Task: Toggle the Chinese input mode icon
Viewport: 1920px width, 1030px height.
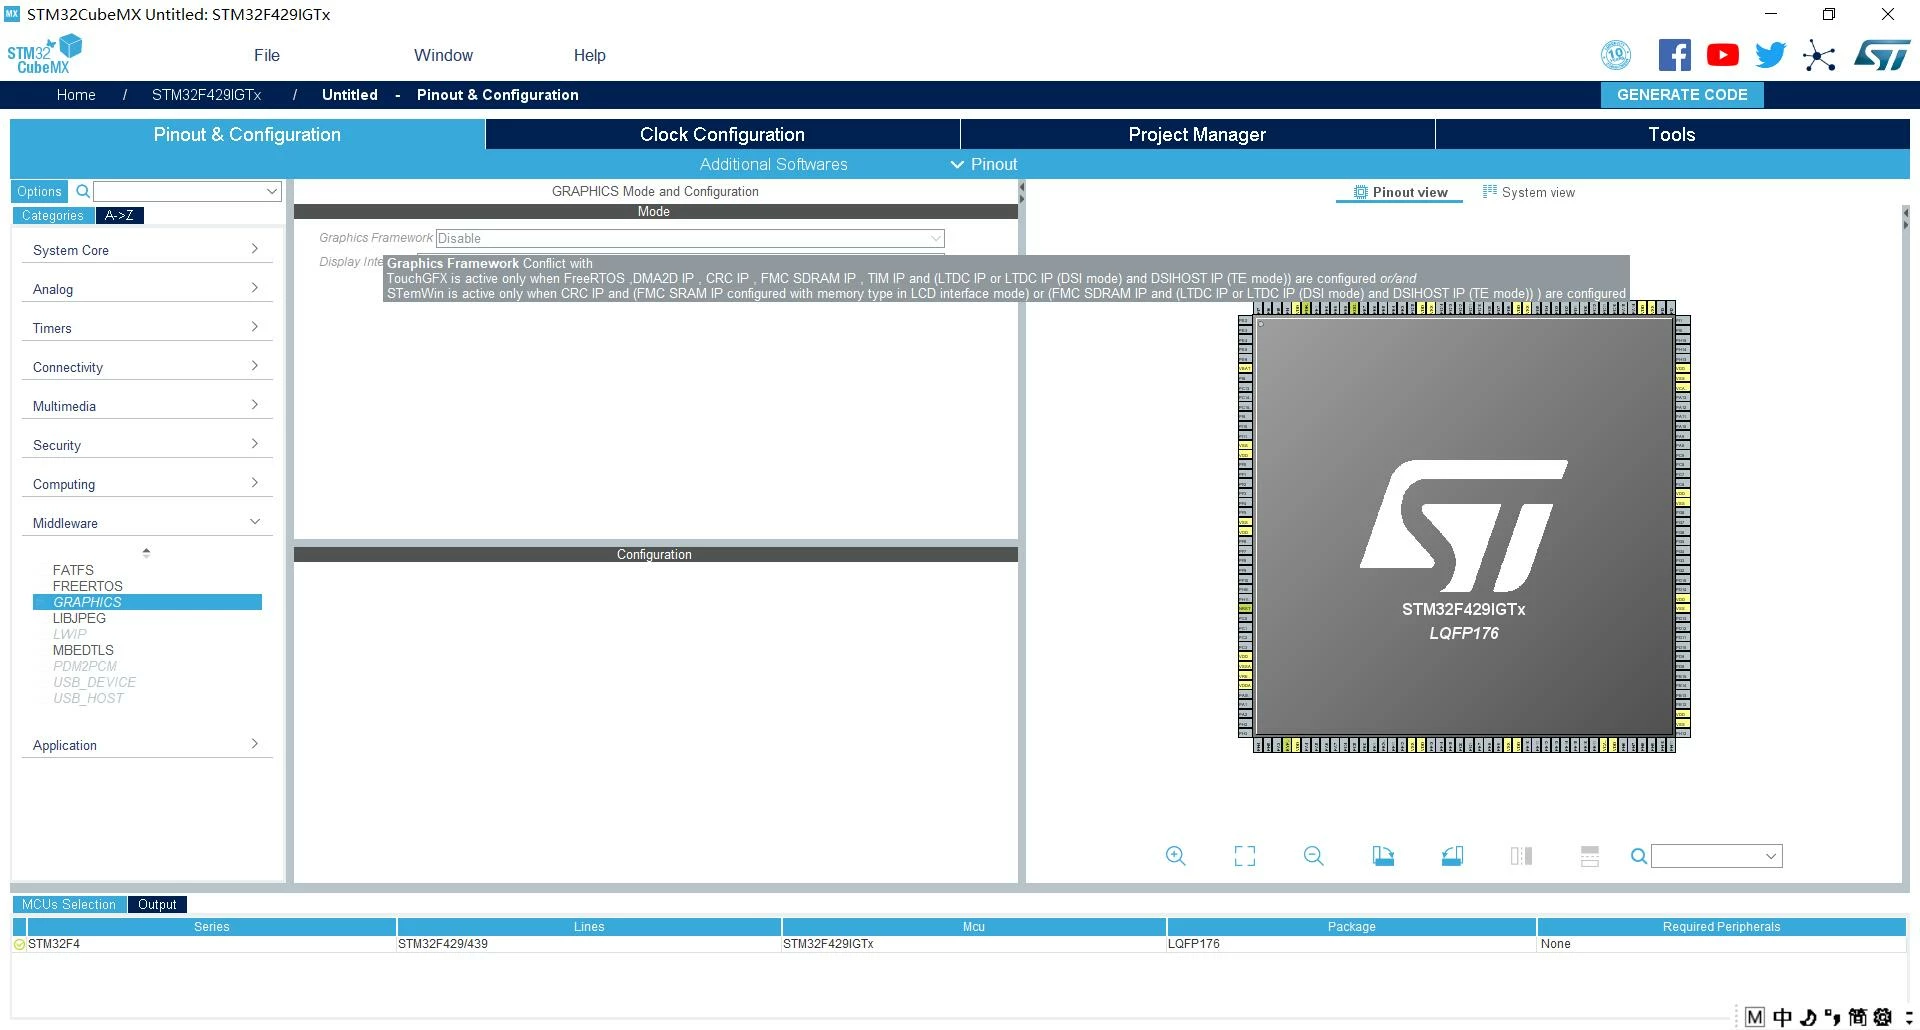Action: [1782, 1018]
